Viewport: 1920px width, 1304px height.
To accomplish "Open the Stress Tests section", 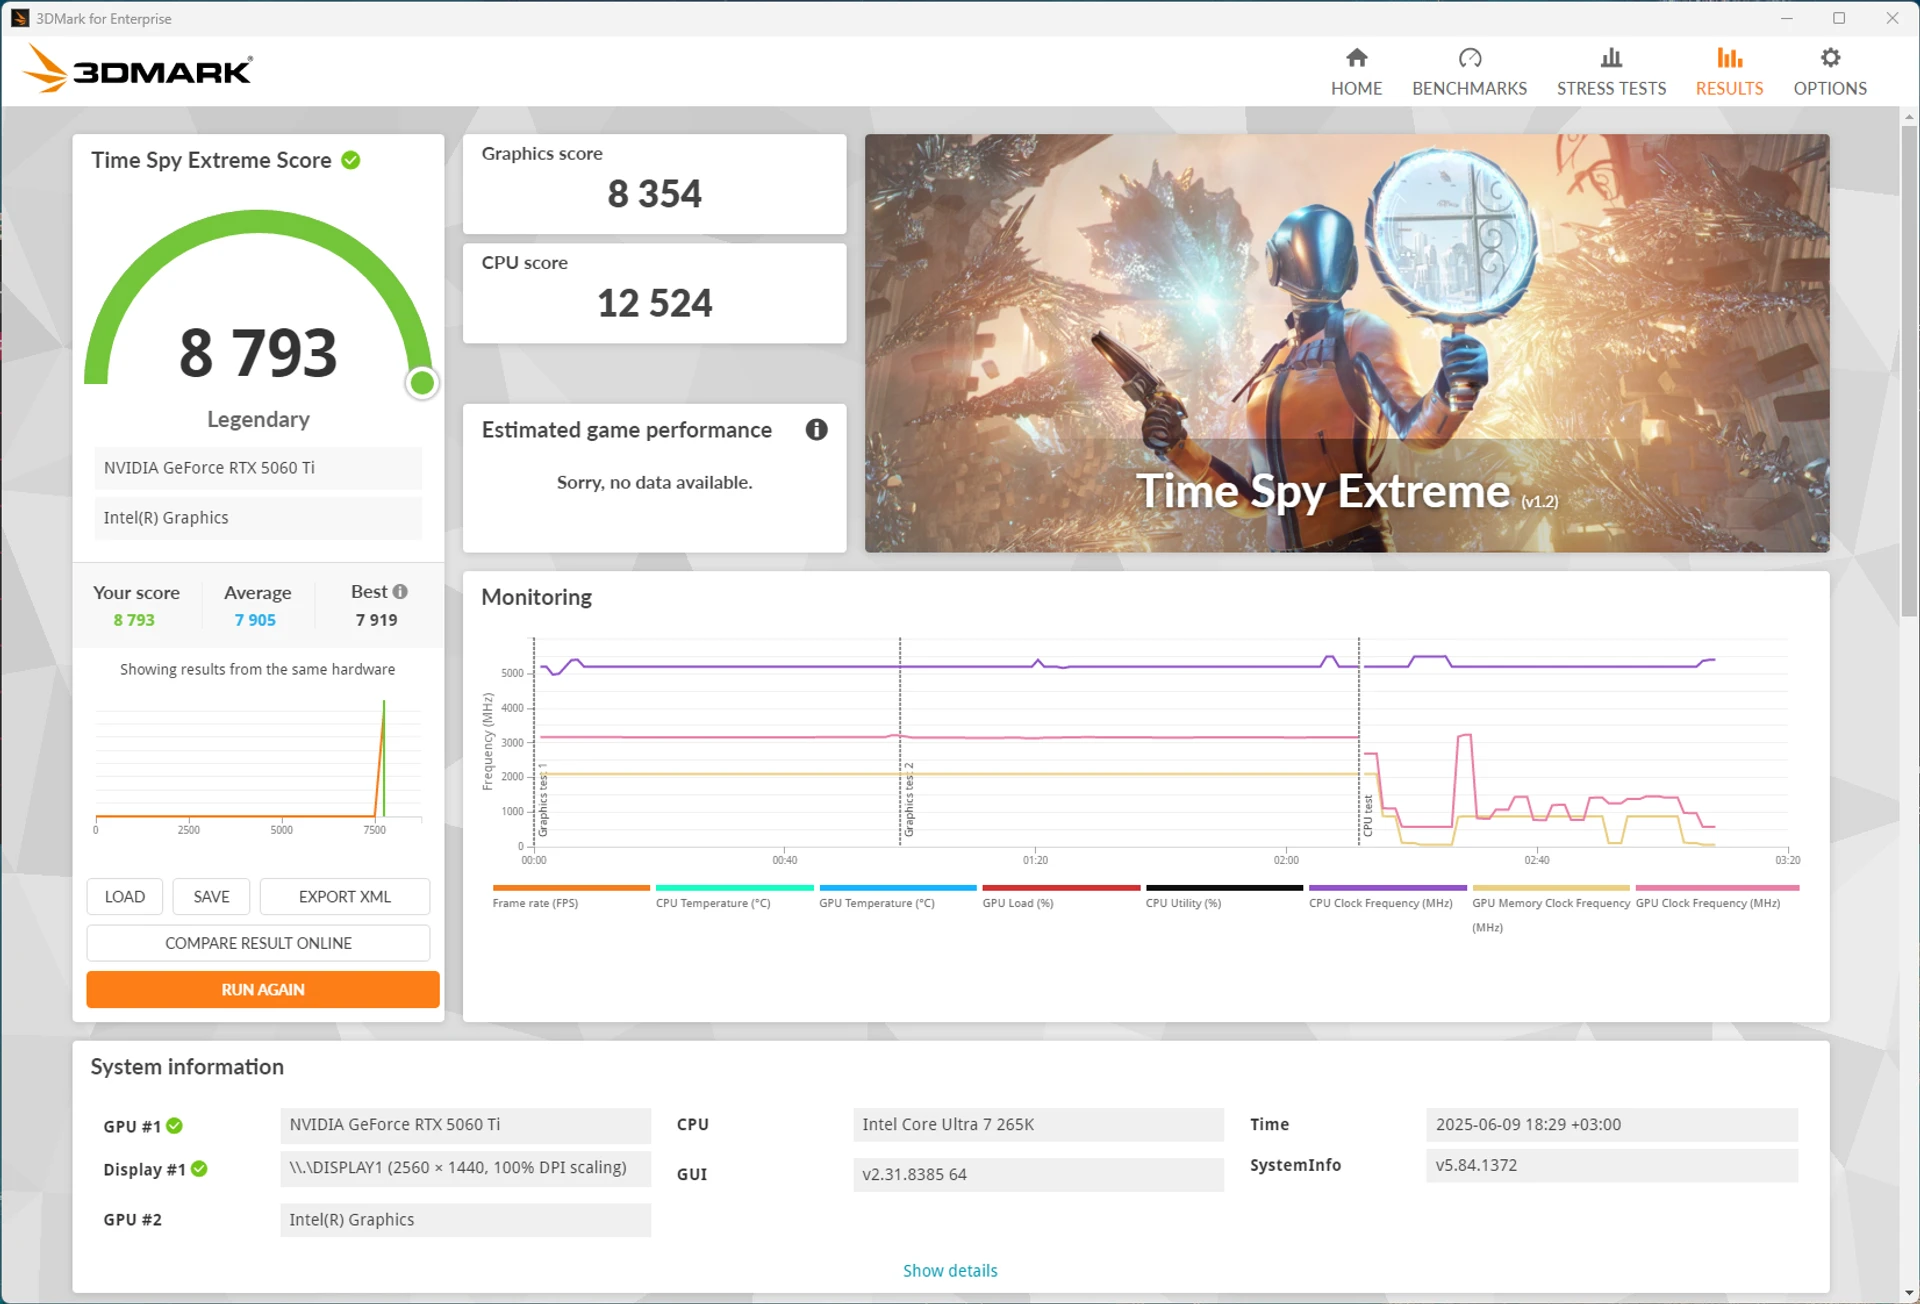I will click(1611, 72).
